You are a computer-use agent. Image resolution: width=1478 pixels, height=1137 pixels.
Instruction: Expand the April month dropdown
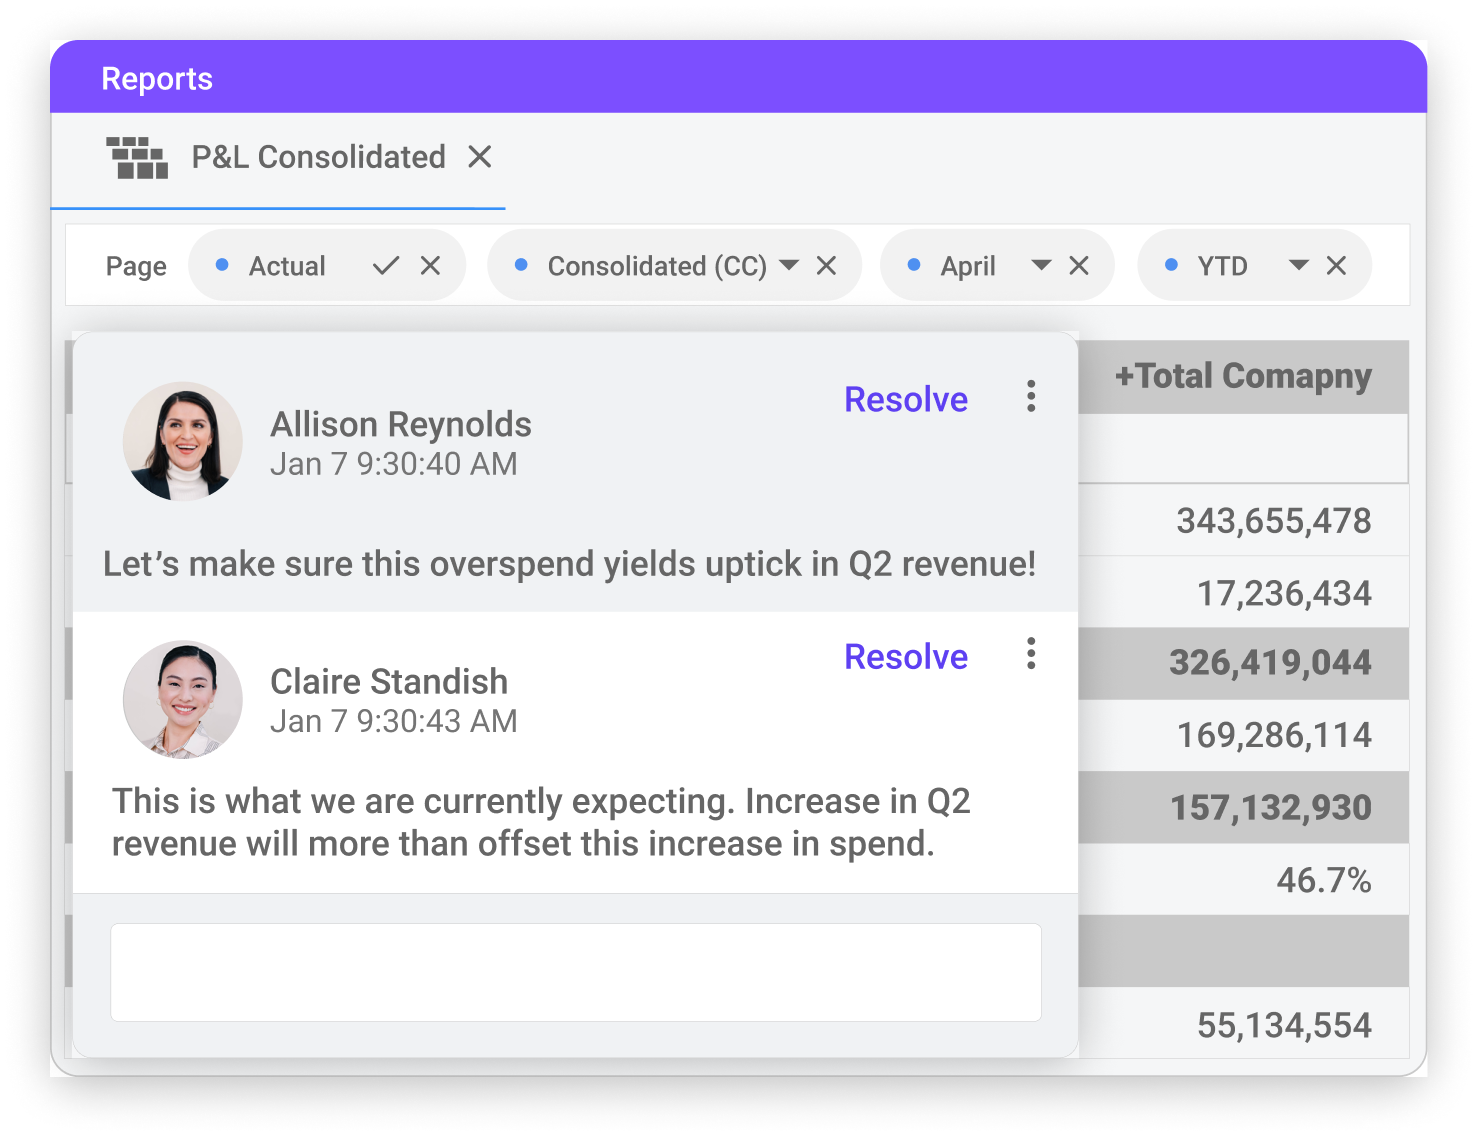(1041, 266)
